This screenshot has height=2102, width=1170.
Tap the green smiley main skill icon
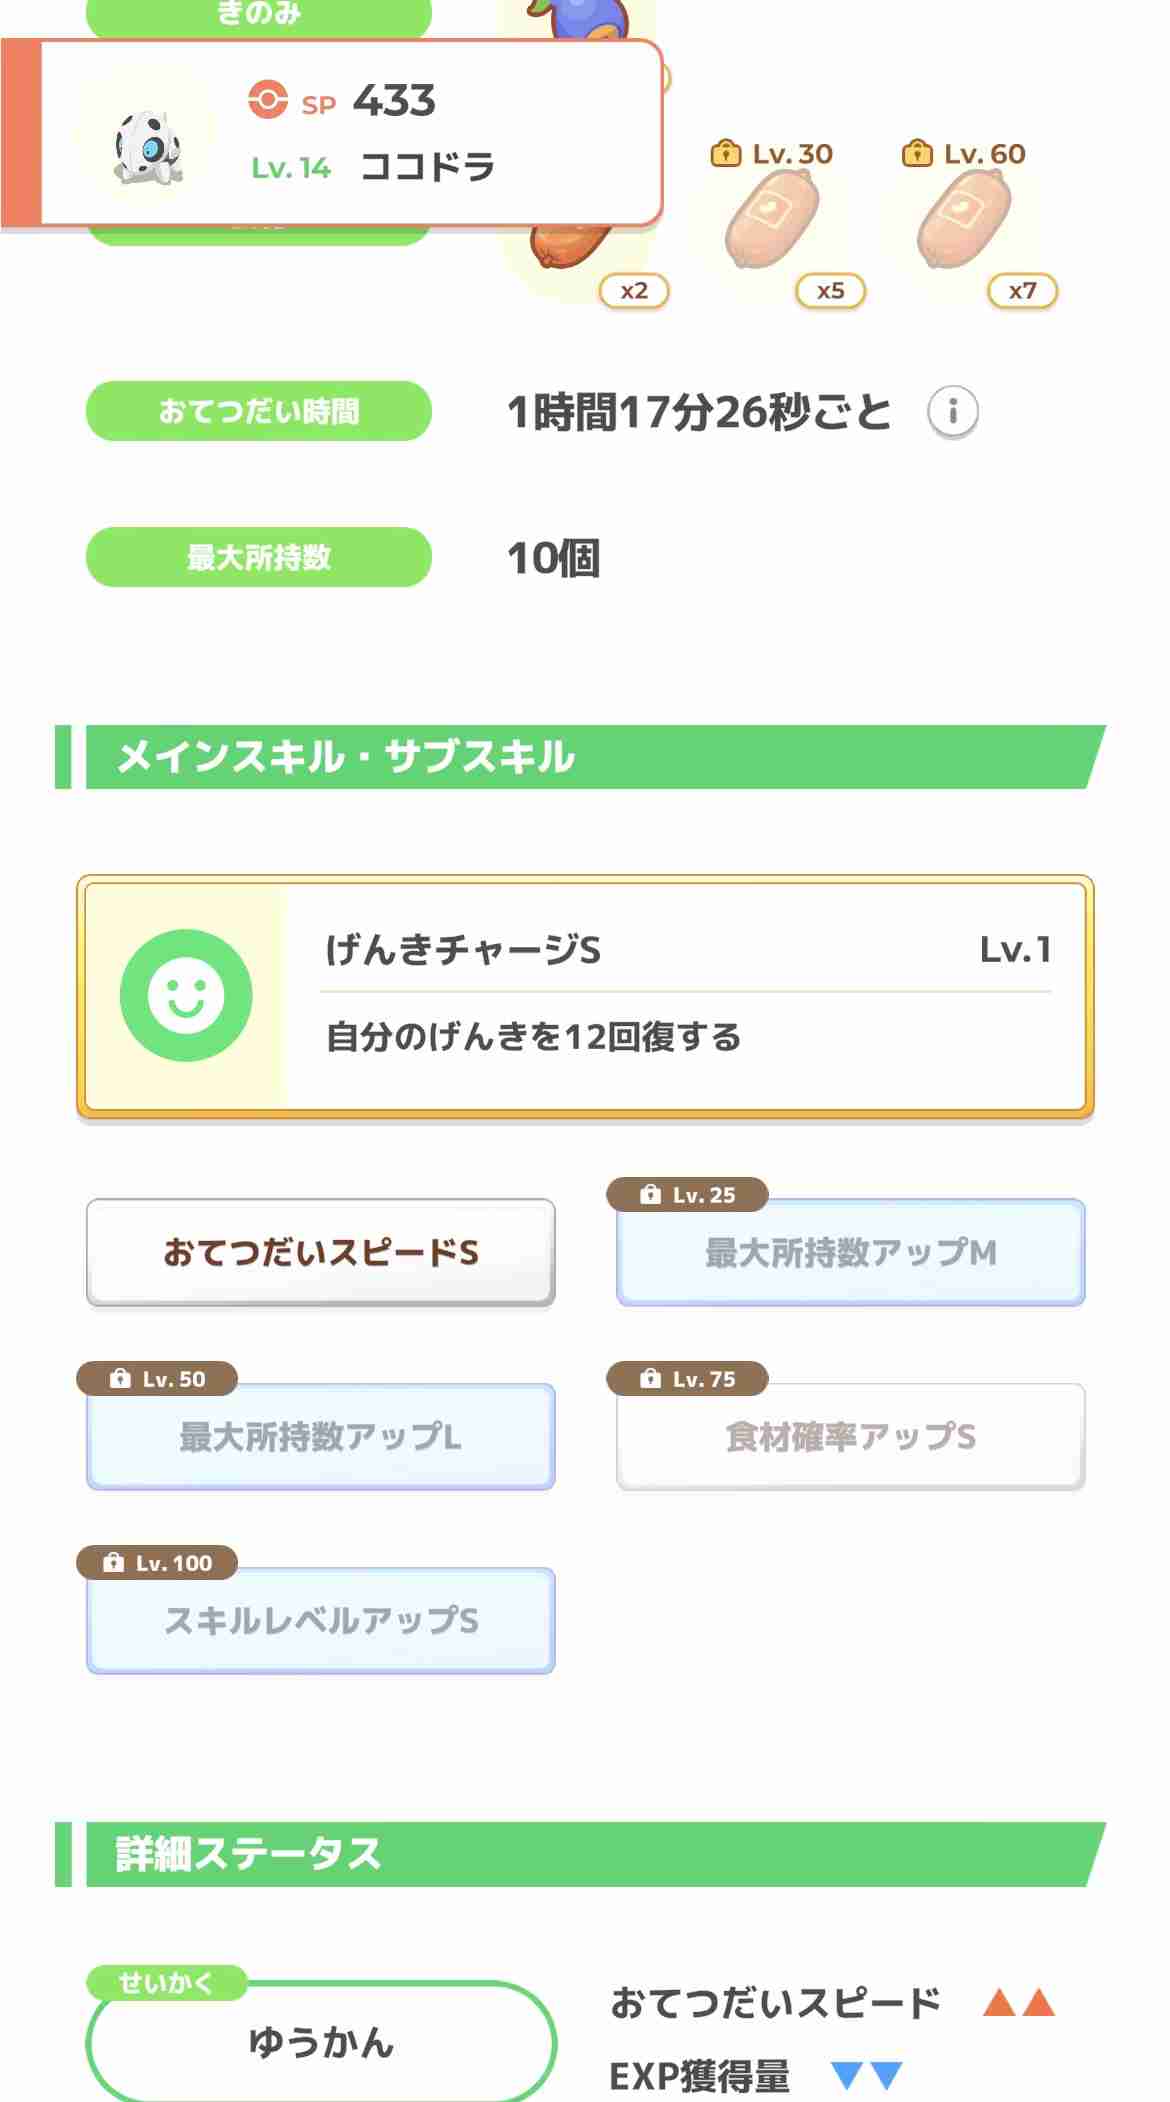186,995
